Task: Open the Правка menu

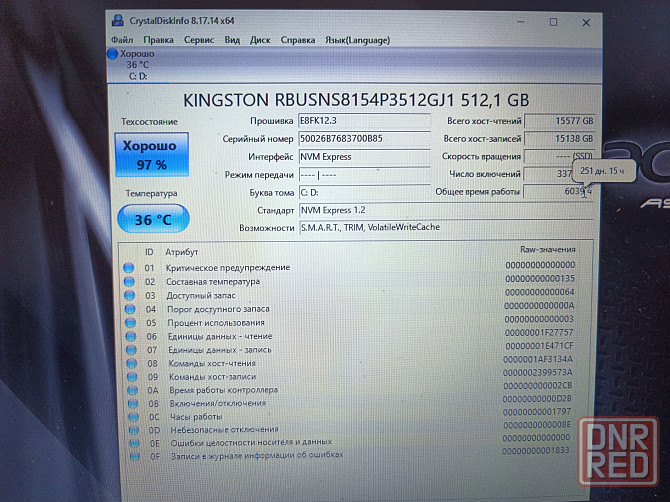Action: (x=158, y=40)
